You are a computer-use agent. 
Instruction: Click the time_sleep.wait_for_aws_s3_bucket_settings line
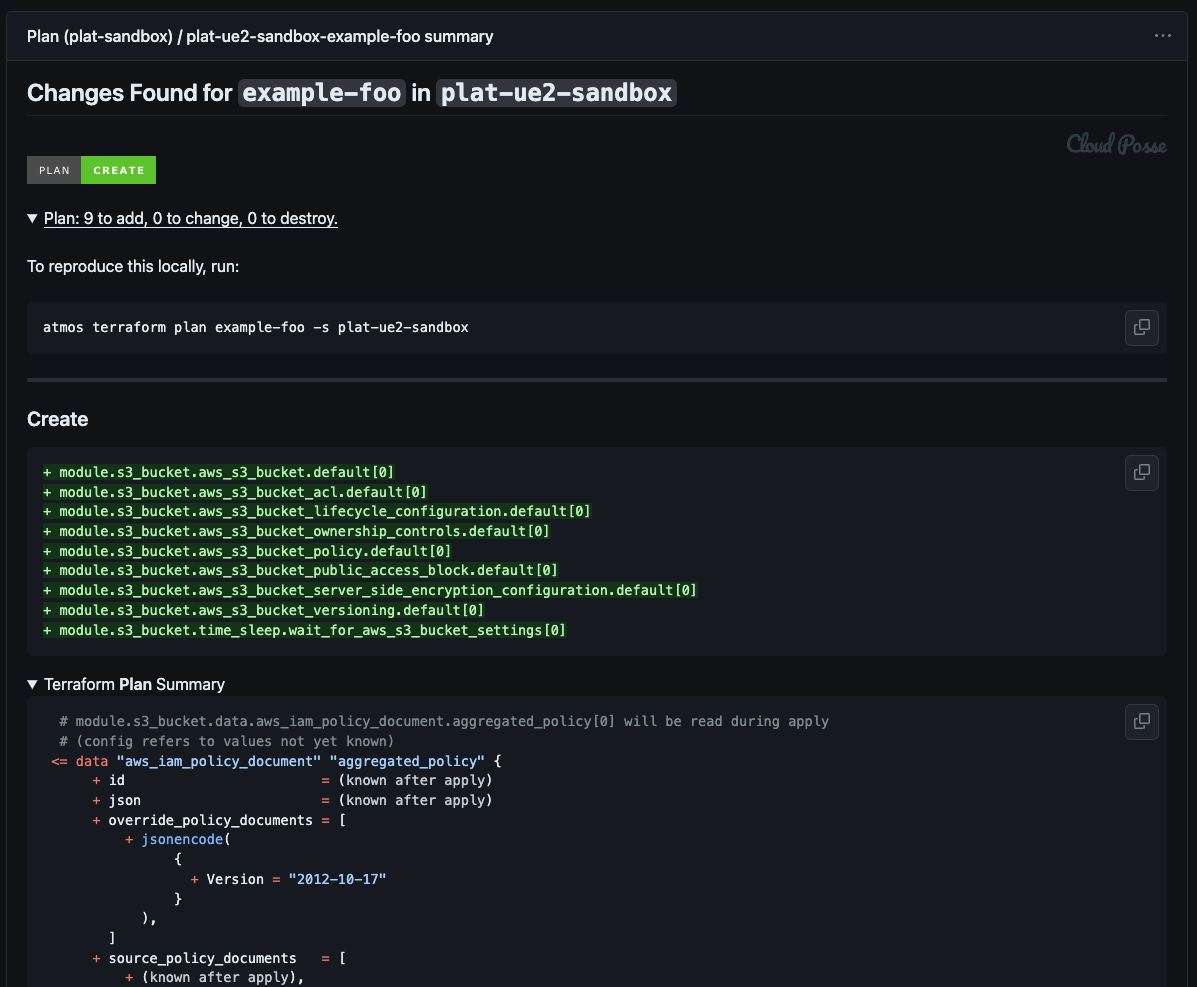pyautogui.click(x=305, y=630)
